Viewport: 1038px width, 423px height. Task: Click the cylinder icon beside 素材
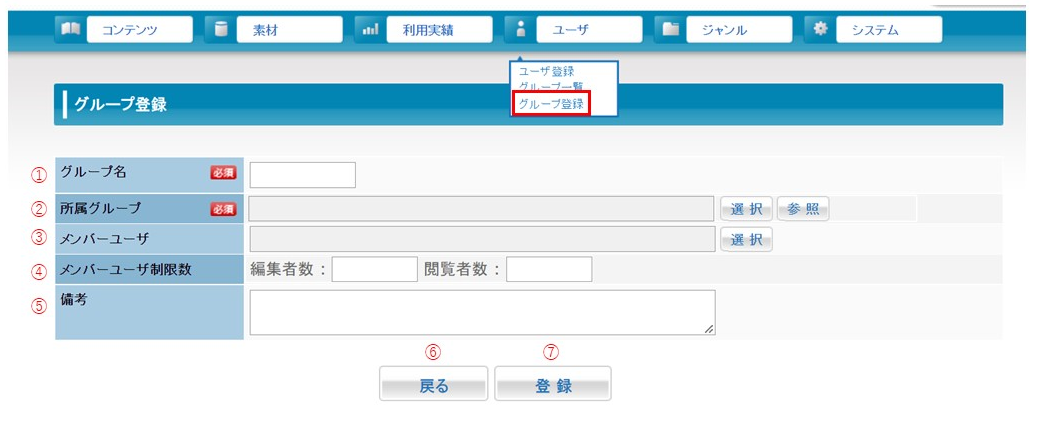(x=219, y=30)
